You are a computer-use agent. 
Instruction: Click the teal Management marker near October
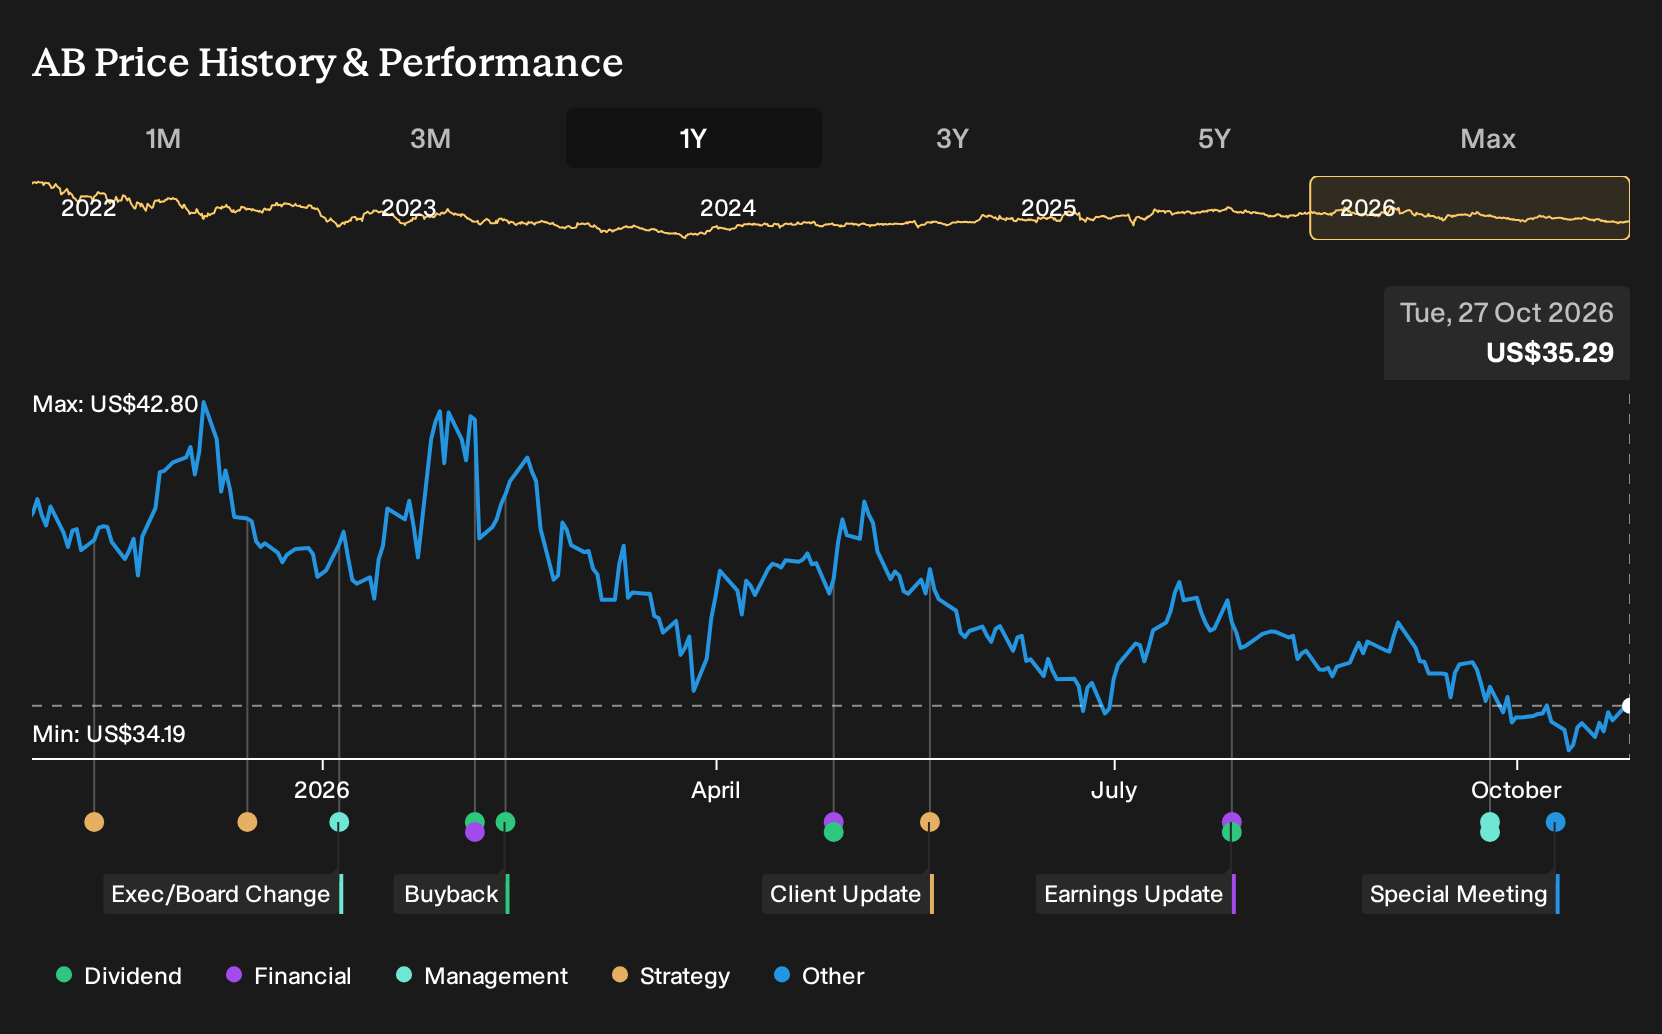click(1490, 827)
